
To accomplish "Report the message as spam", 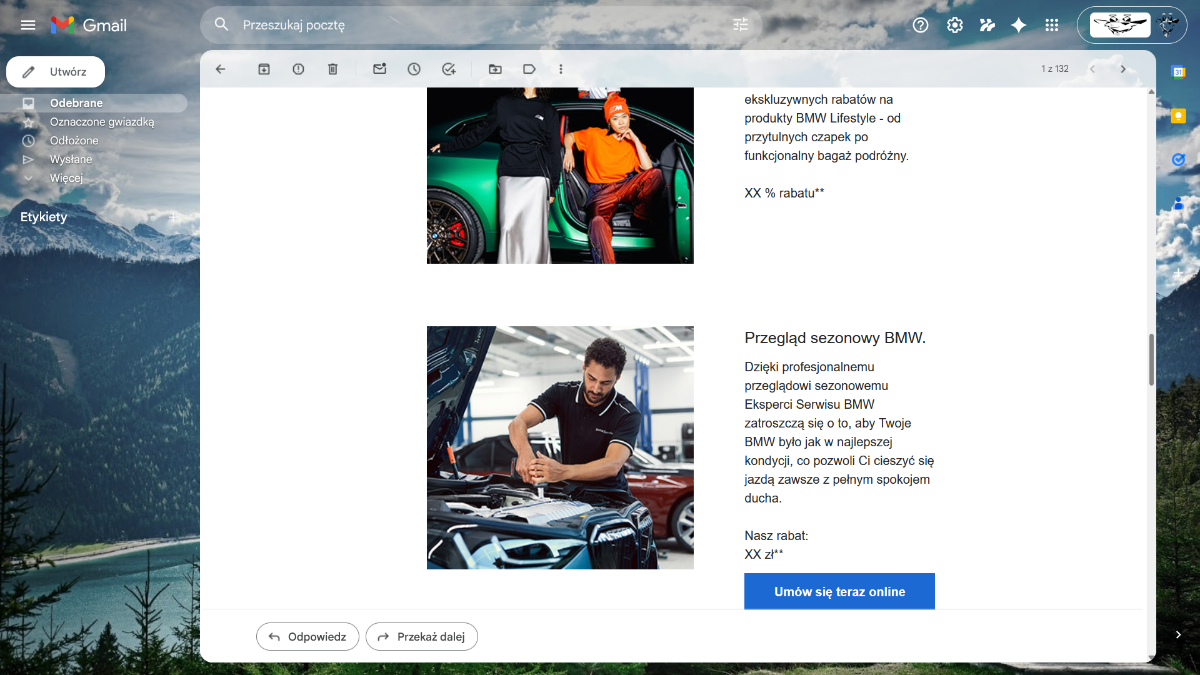I will click(298, 69).
